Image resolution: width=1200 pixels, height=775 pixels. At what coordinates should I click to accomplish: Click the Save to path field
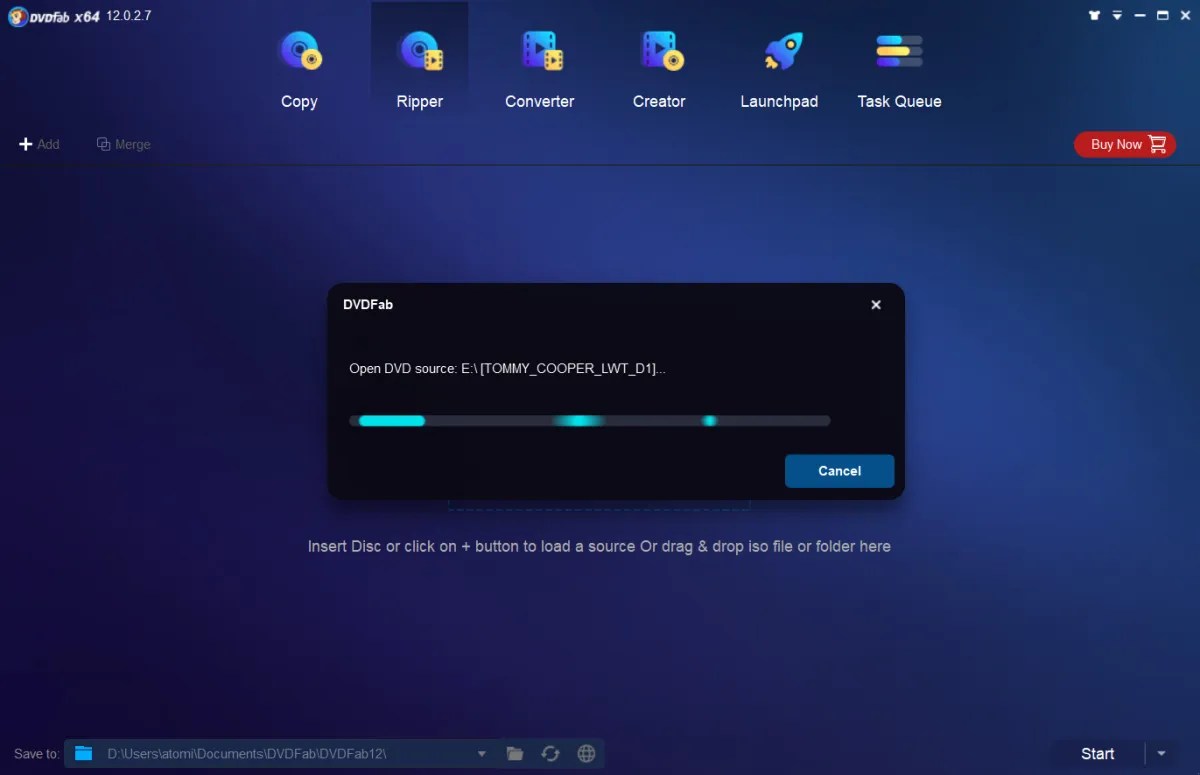(x=280, y=753)
